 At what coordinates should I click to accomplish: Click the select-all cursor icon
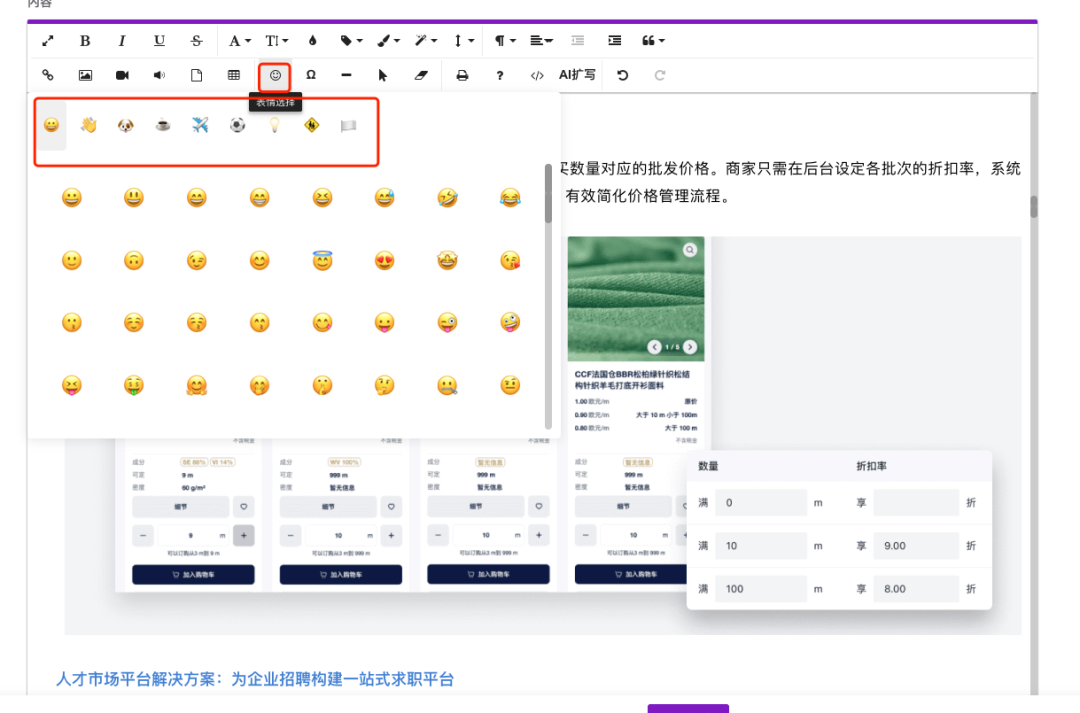click(x=383, y=75)
